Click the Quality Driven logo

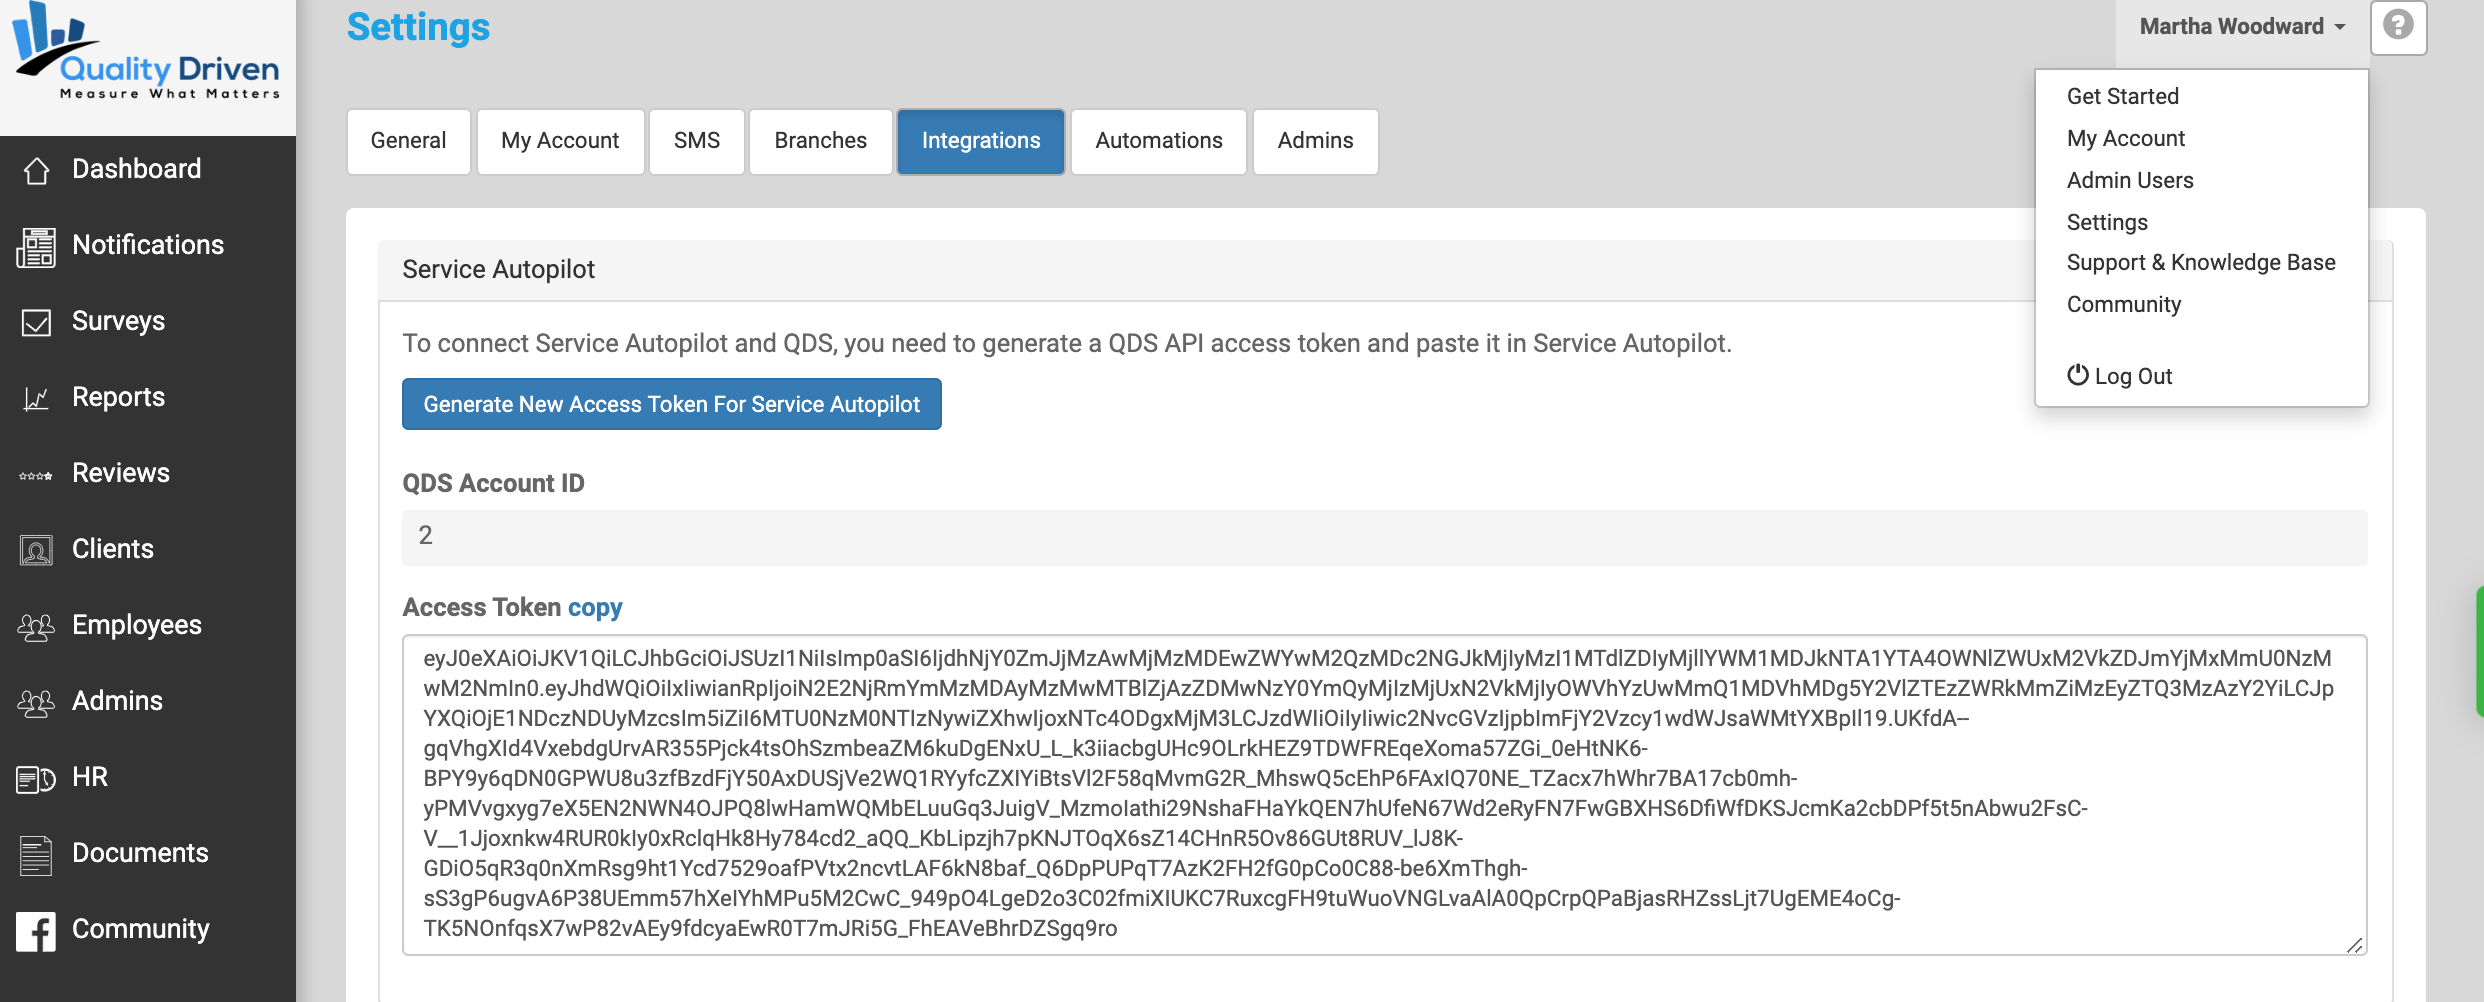(146, 52)
